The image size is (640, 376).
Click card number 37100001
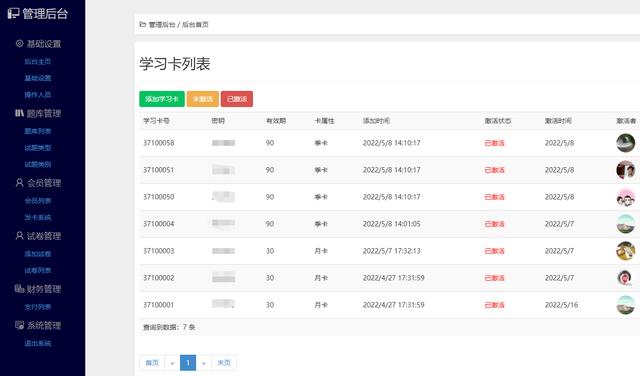(158, 305)
